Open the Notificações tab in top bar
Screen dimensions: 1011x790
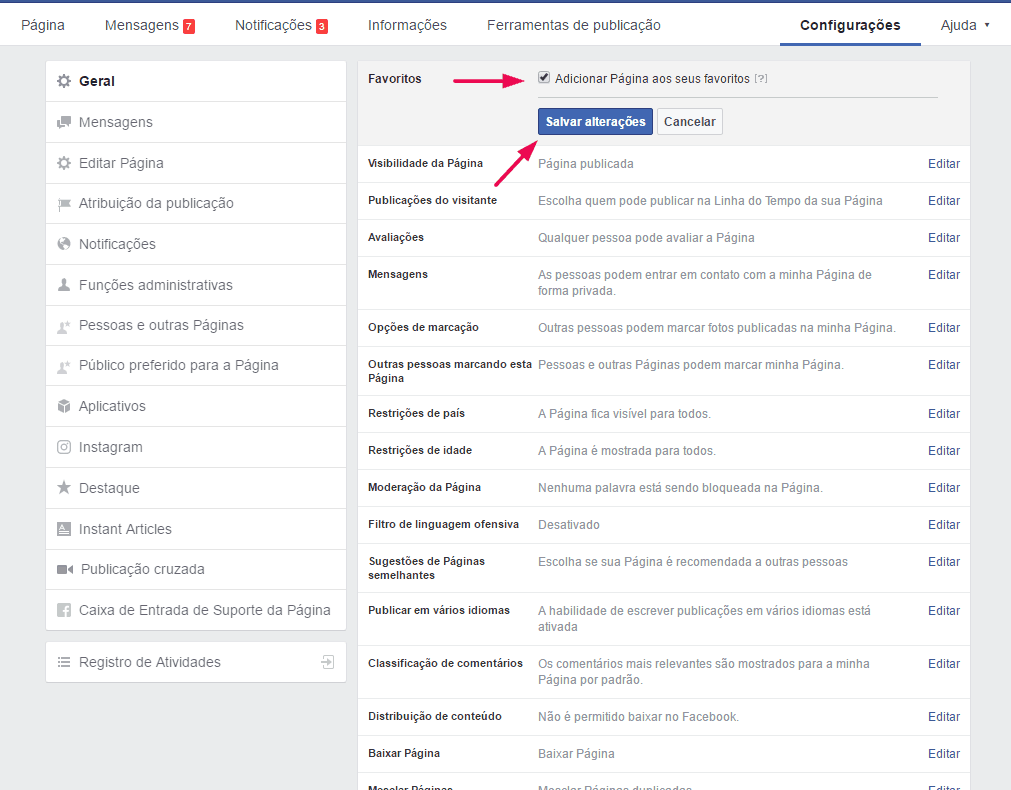click(x=273, y=25)
